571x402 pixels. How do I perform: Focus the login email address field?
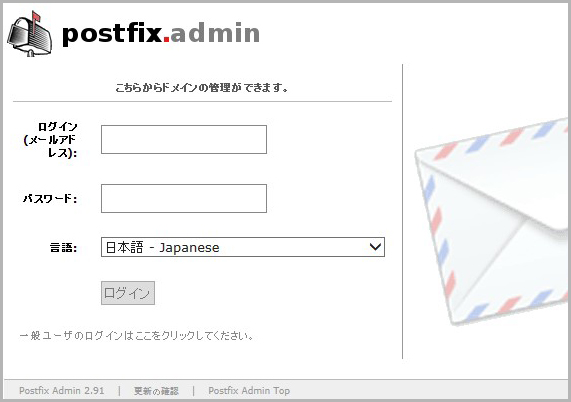184,139
